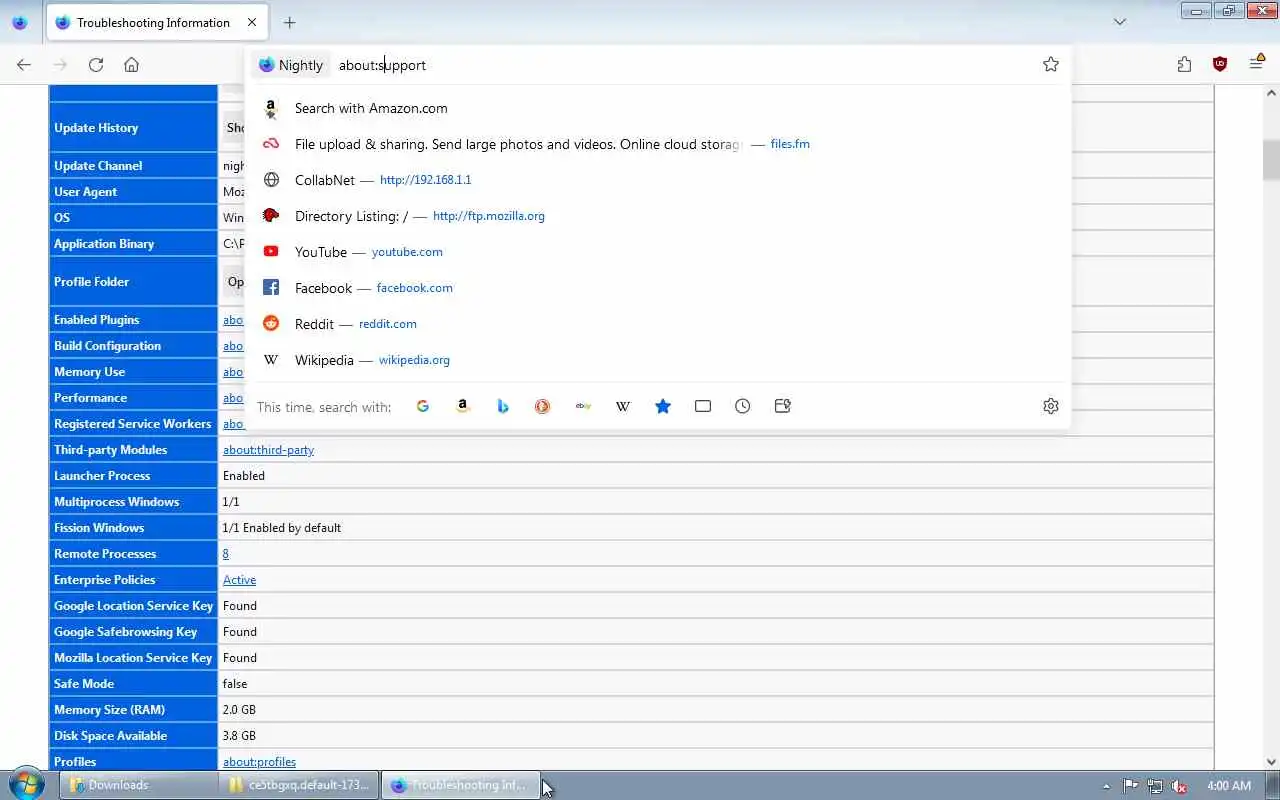
Task: Open a new tab with plus
Action: click(x=289, y=22)
